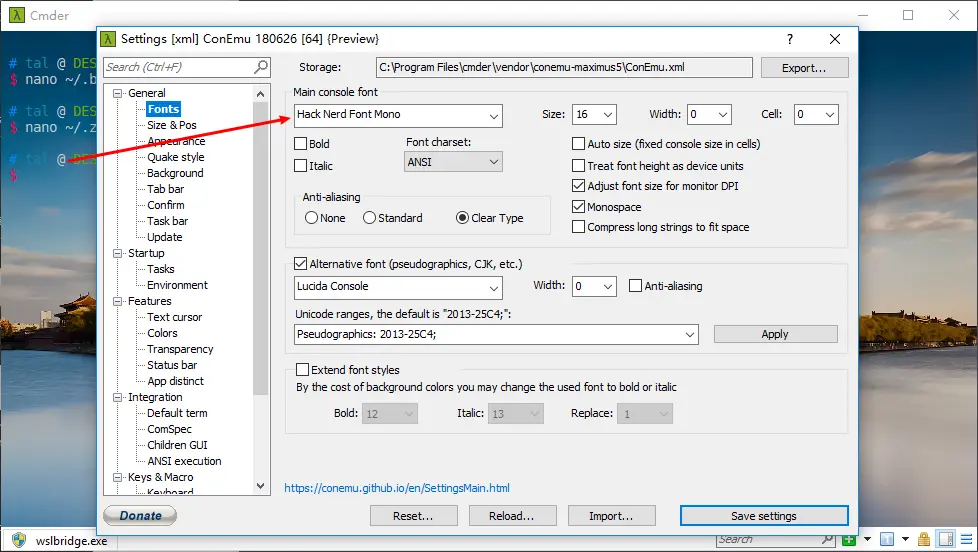Open Tasks under Startup
Viewport: 978px width, 552px height.
point(160,269)
